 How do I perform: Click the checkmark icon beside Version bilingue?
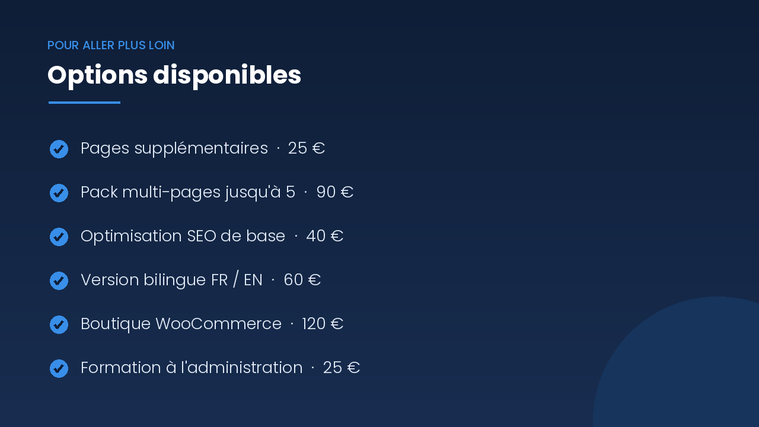(59, 280)
